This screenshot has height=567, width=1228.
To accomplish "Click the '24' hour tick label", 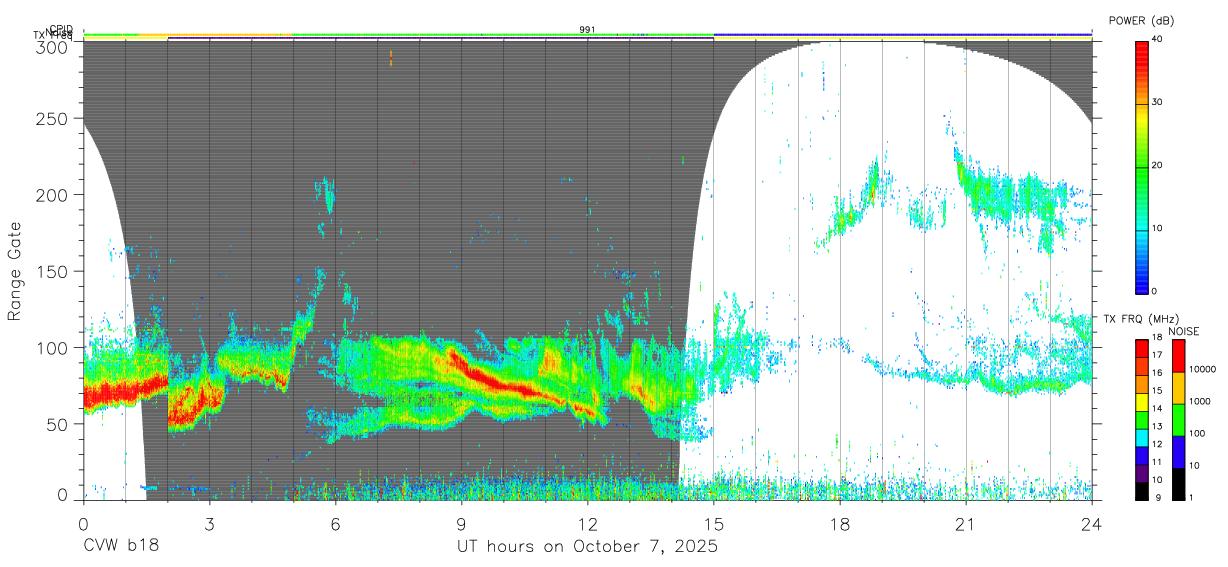I will [1091, 524].
